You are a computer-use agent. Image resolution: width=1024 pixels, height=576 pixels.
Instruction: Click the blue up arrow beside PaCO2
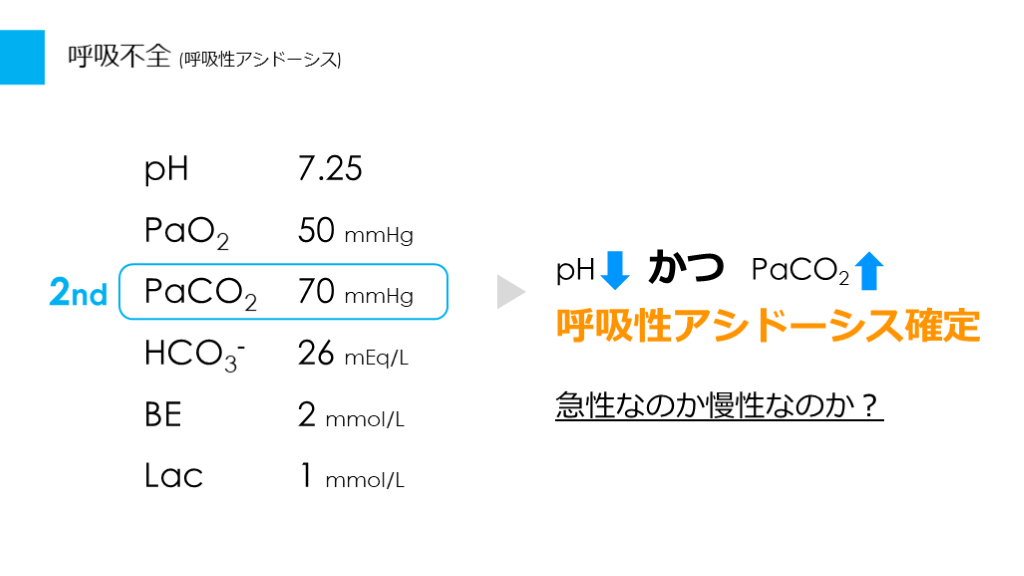coord(871,270)
